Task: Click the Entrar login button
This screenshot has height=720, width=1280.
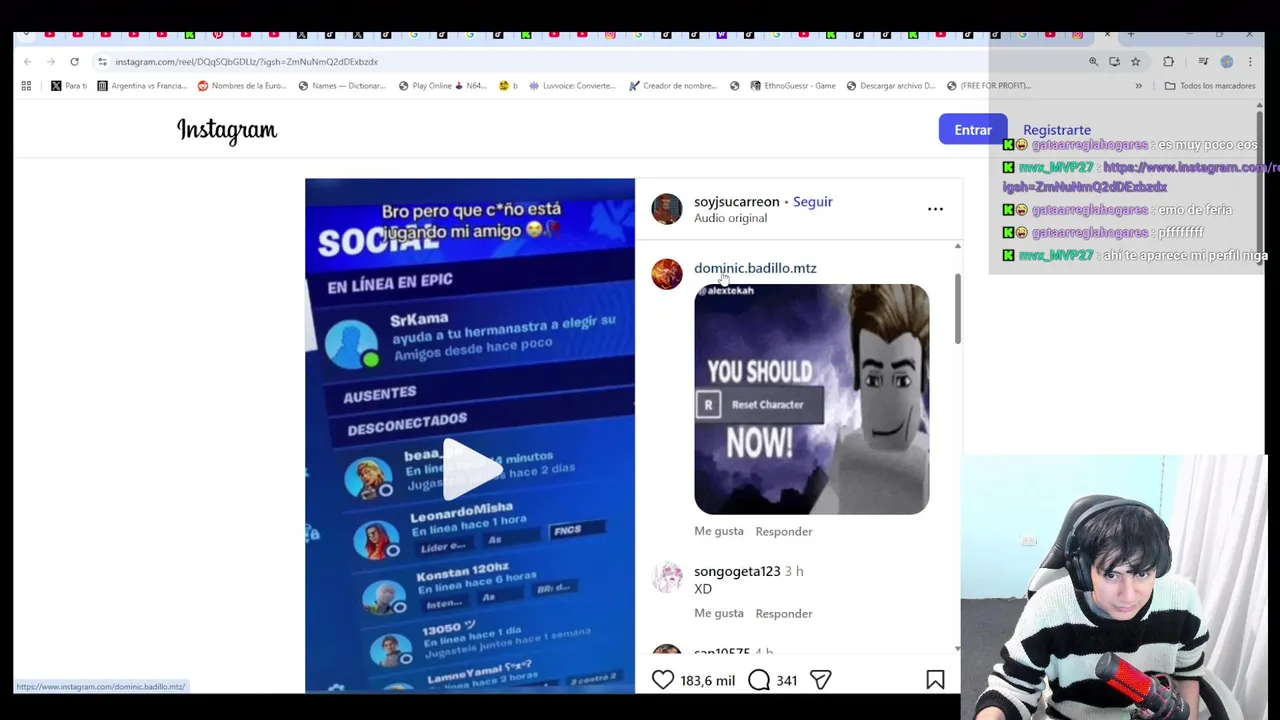Action: [x=972, y=129]
